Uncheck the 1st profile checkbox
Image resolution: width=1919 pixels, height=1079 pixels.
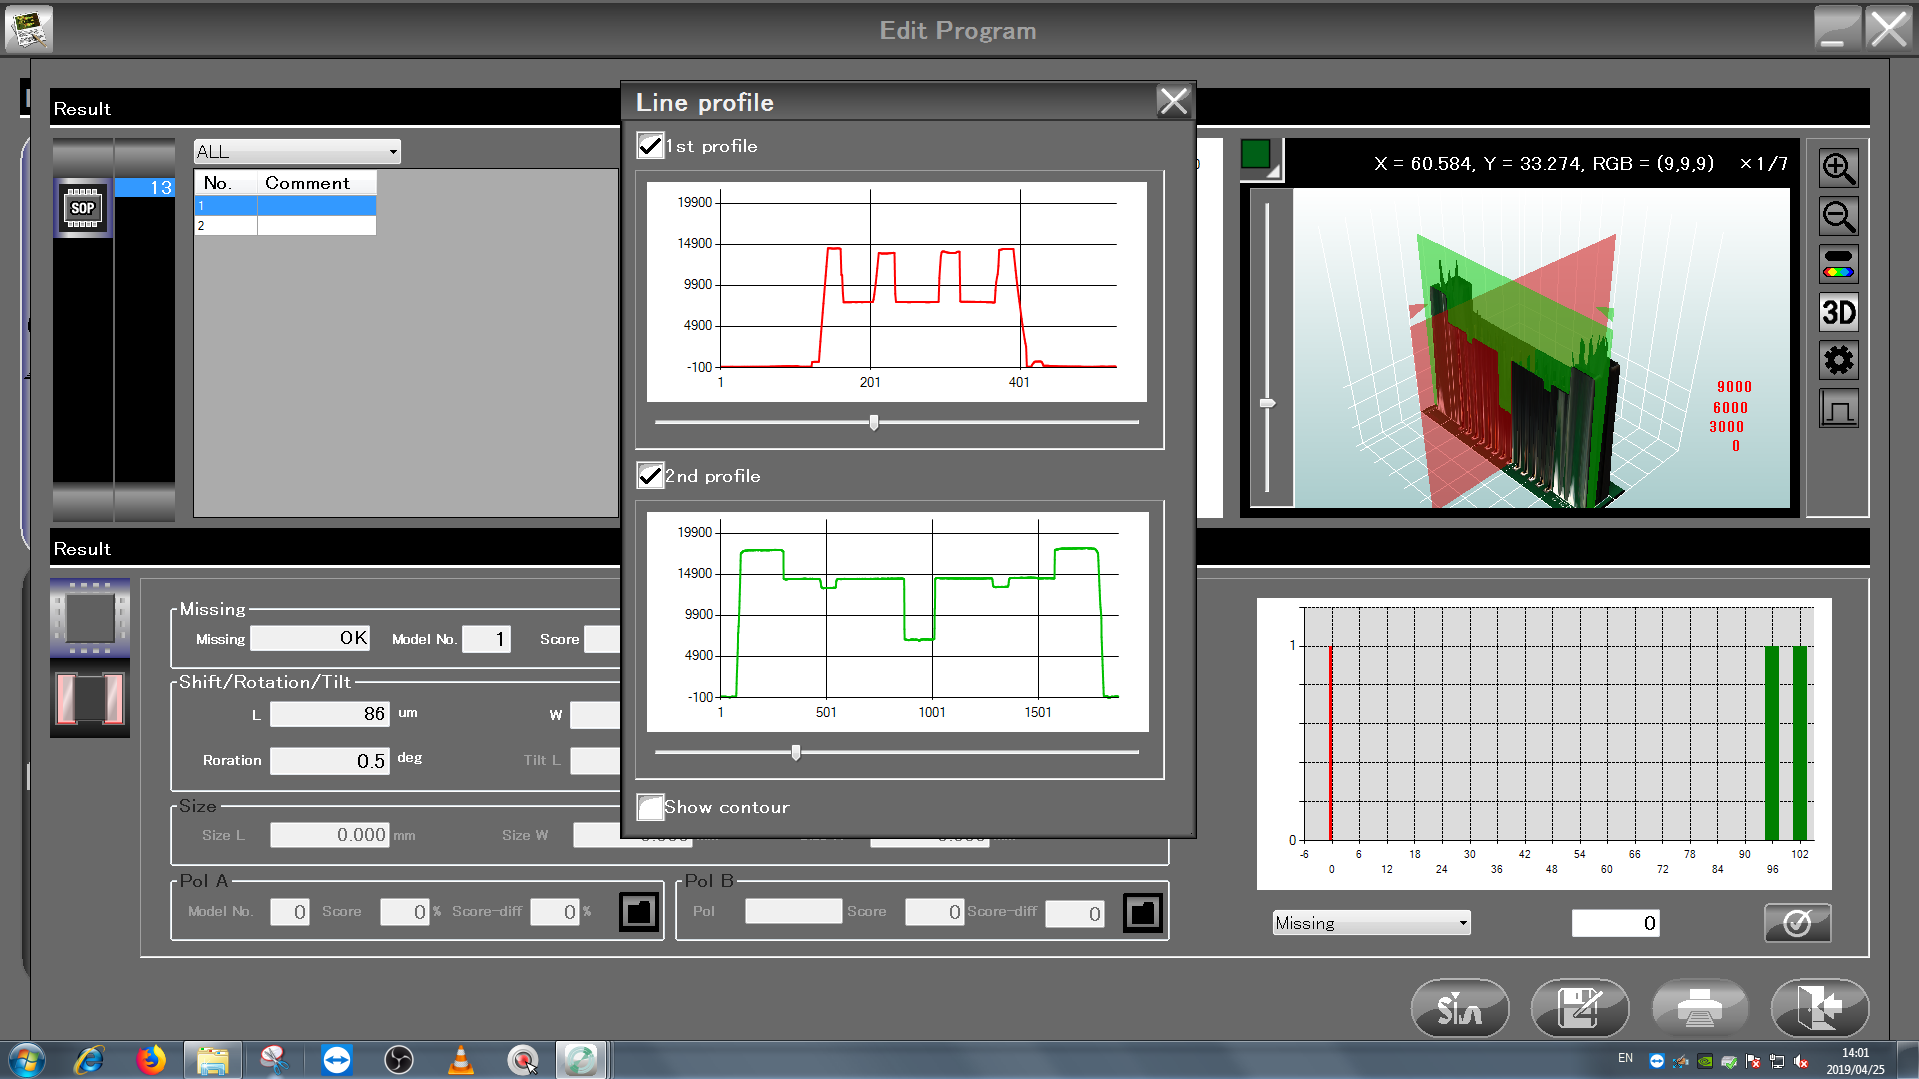pyautogui.click(x=650, y=146)
